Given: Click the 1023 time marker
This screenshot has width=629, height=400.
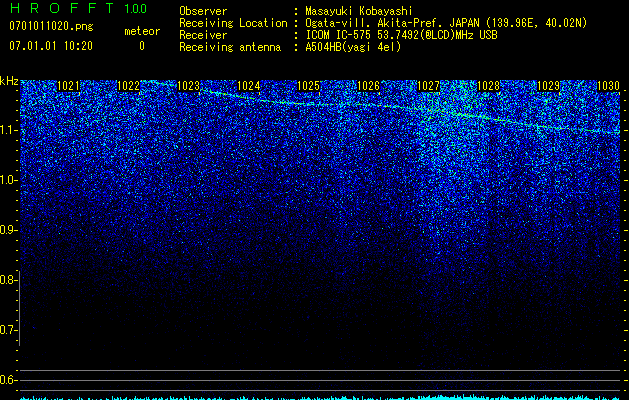Looking at the screenshot, I should (189, 85).
